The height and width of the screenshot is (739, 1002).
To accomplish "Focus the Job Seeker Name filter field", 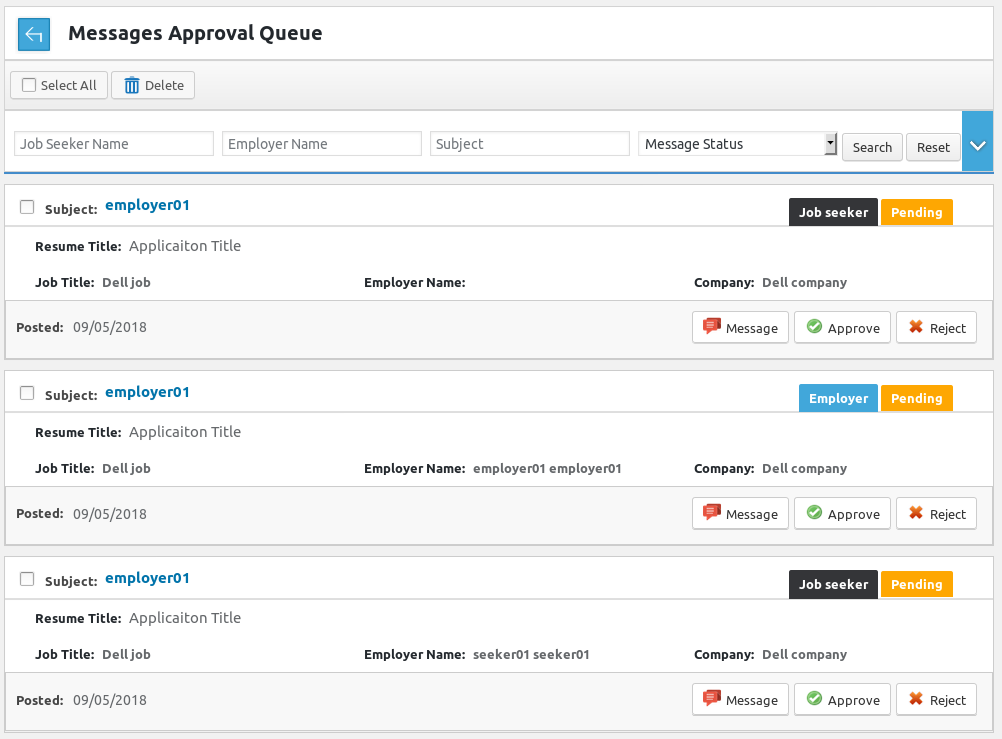I will [x=114, y=144].
